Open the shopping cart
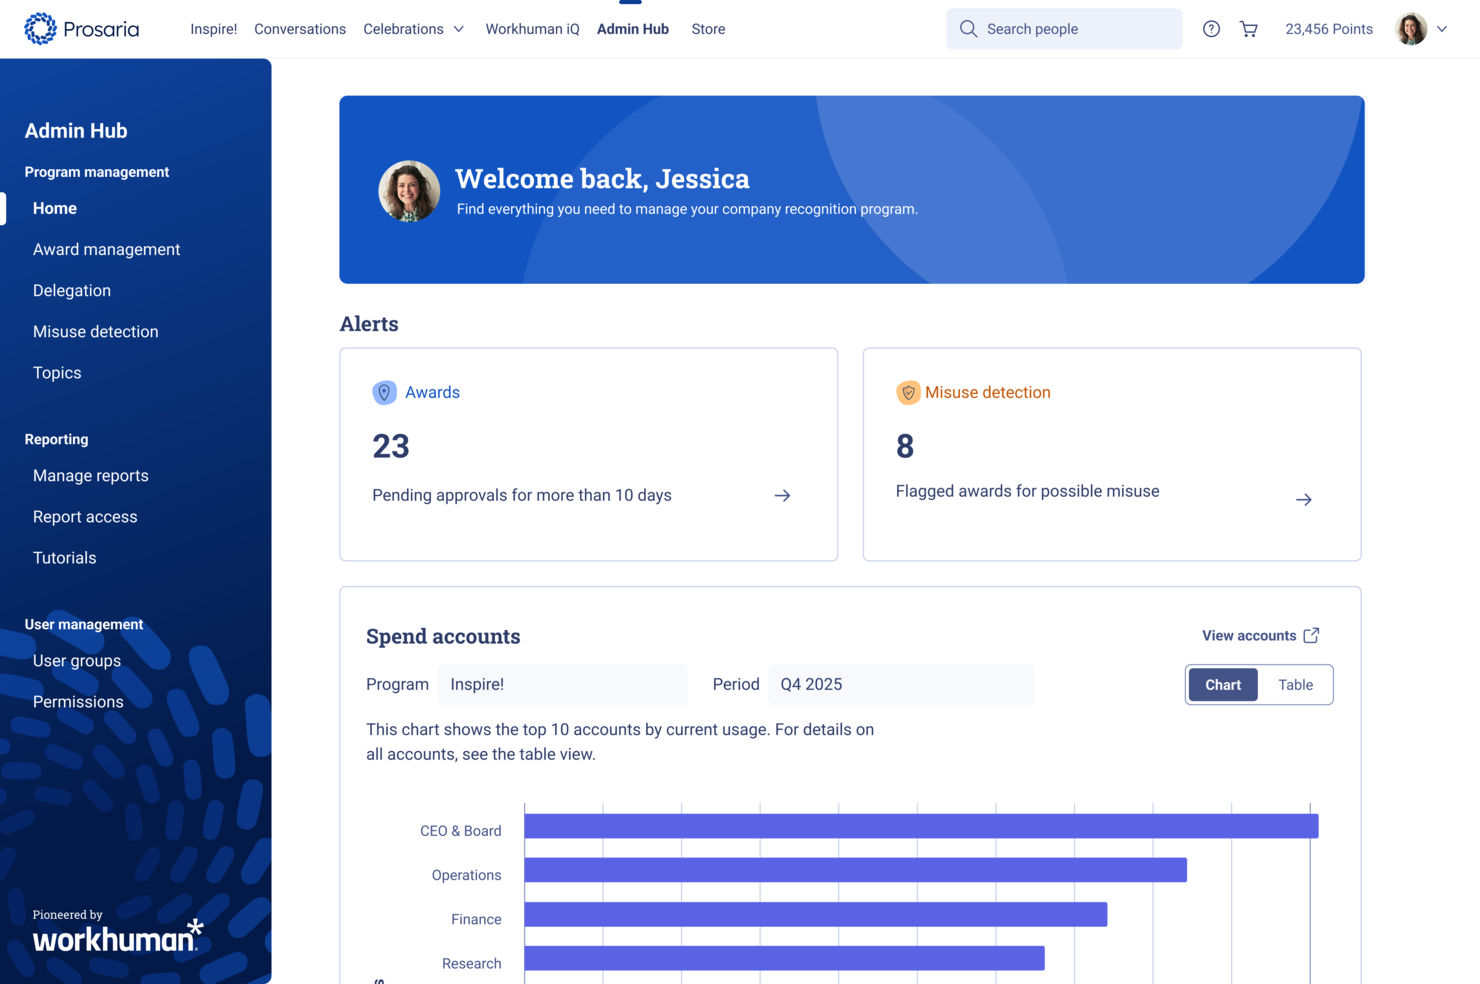Image resolution: width=1480 pixels, height=984 pixels. tap(1248, 28)
